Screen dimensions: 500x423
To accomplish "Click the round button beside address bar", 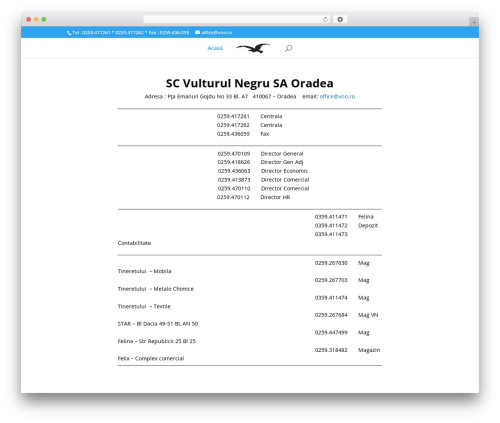I will coord(340,20).
